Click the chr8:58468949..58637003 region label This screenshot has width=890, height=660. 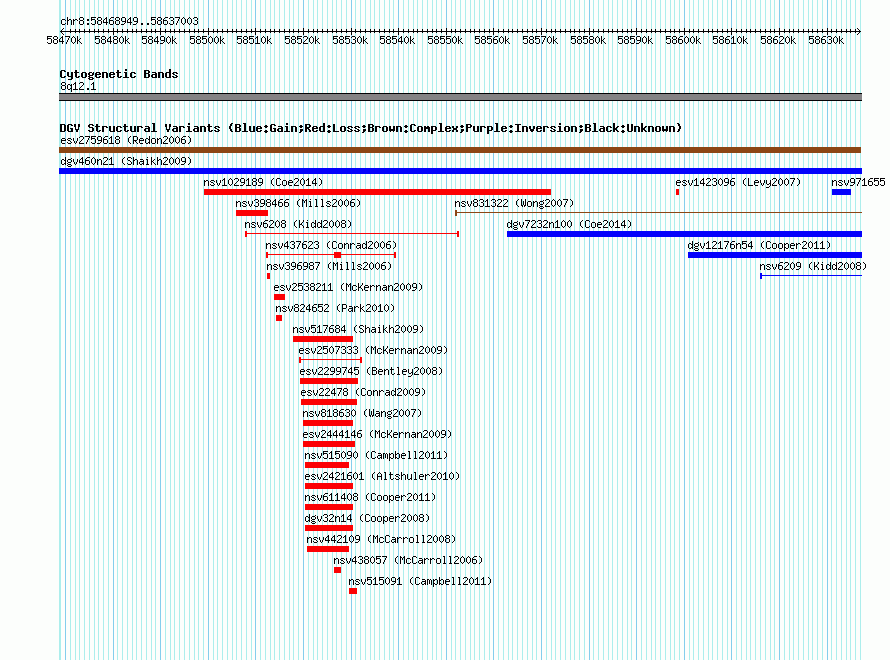click(x=129, y=21)
